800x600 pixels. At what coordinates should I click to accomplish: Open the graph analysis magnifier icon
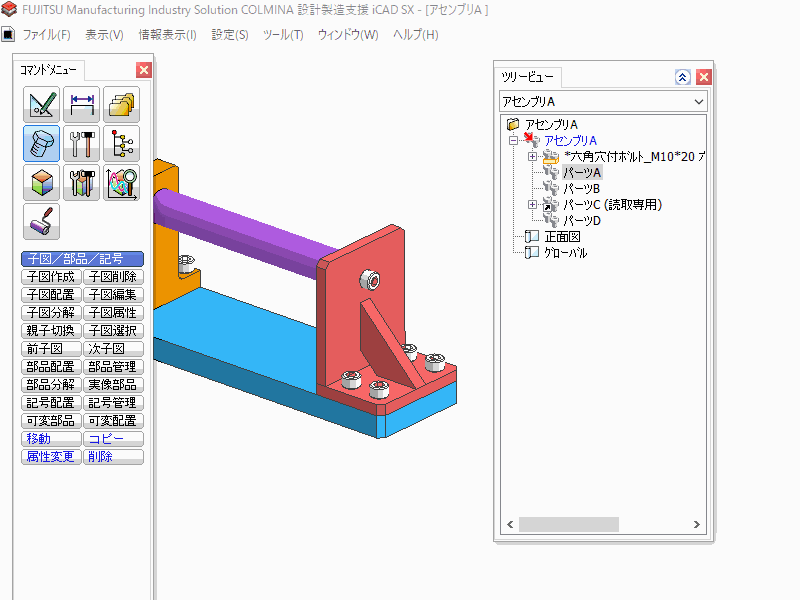(x=121, y=183)
